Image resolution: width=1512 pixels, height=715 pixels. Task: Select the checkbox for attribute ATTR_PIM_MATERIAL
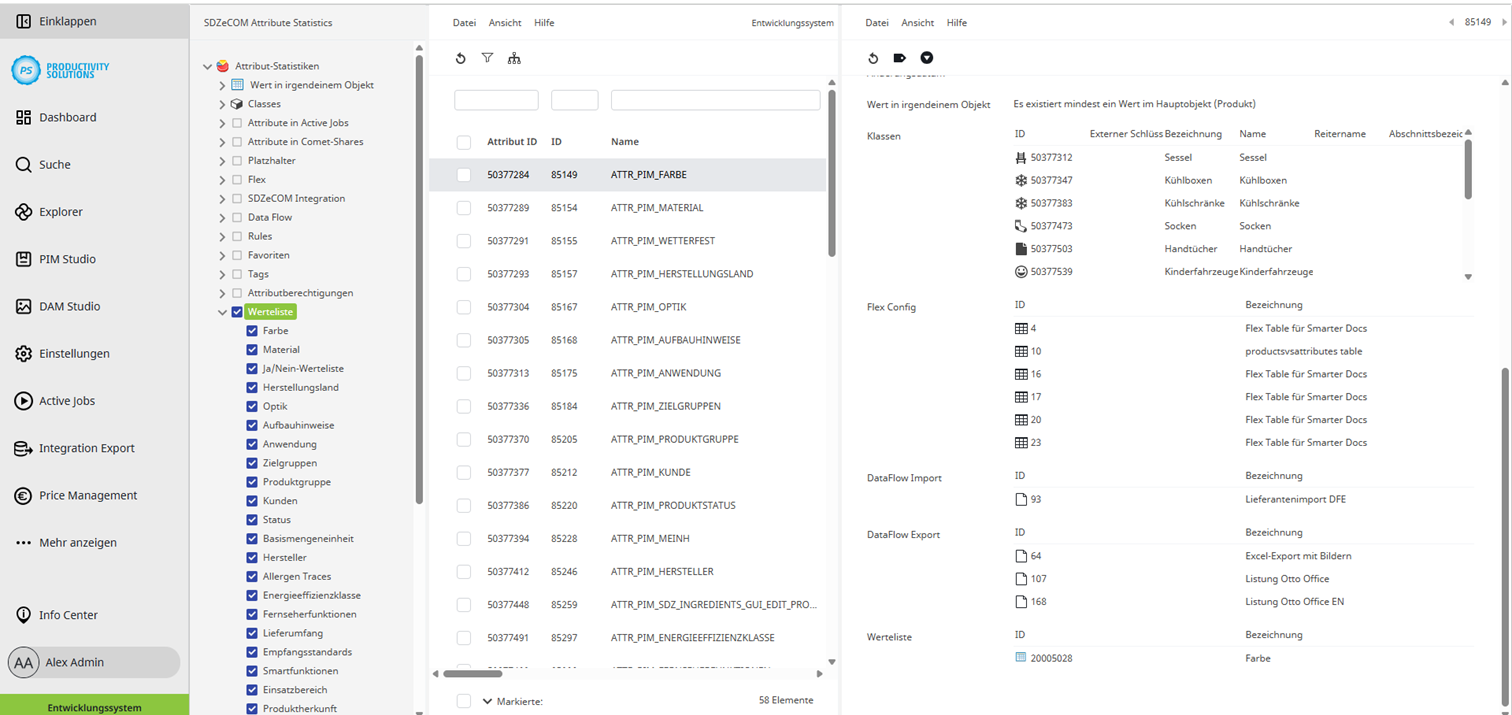463,207
